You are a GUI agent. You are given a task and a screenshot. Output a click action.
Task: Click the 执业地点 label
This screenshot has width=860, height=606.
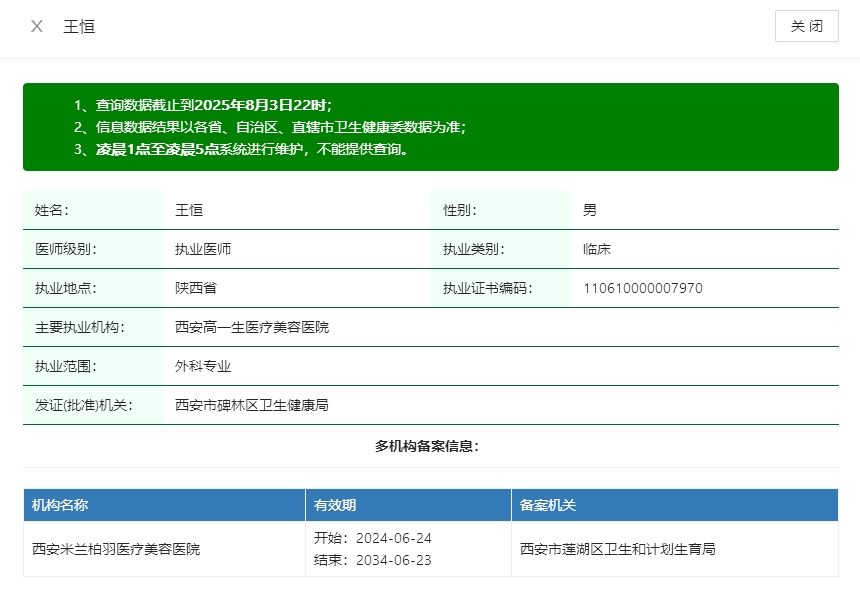click(66, 288)
